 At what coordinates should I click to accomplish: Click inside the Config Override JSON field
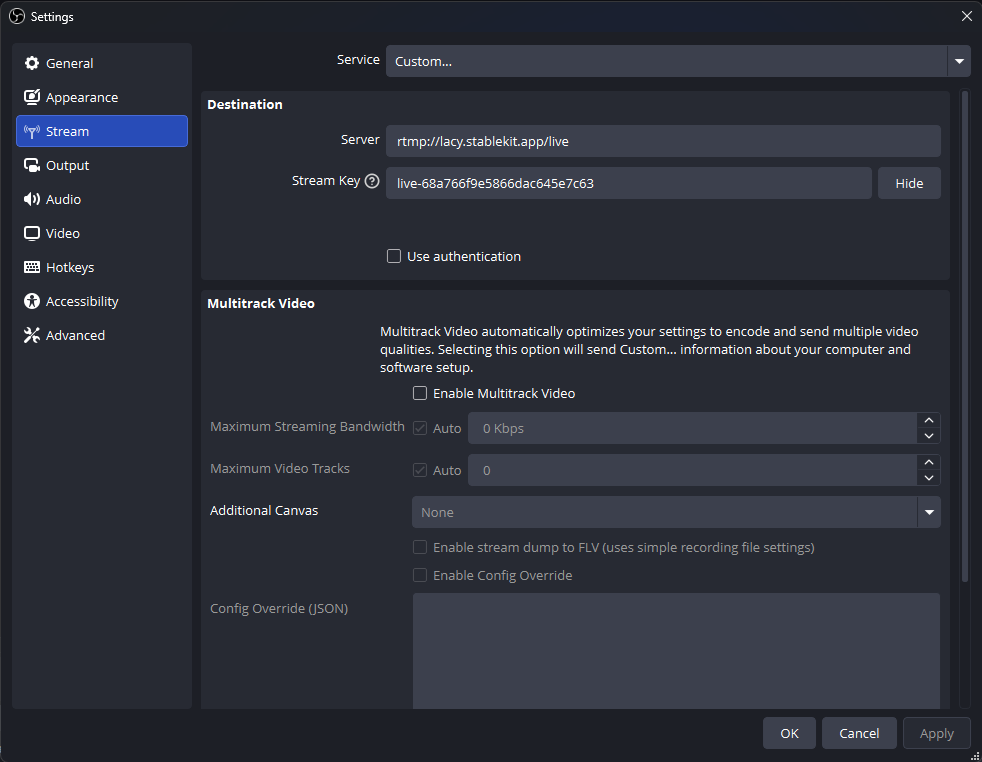coord(676,650)
